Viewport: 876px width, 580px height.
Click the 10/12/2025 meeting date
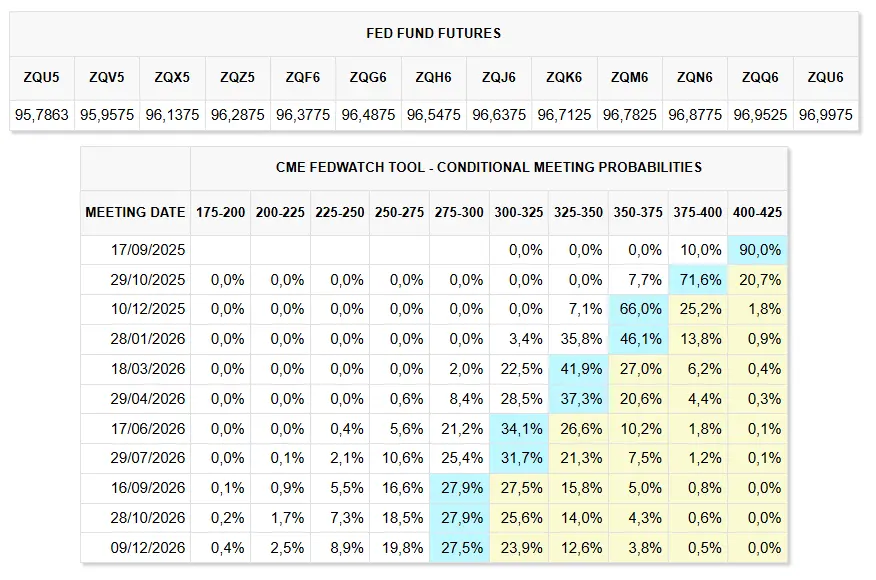click(x=148, y=309)
